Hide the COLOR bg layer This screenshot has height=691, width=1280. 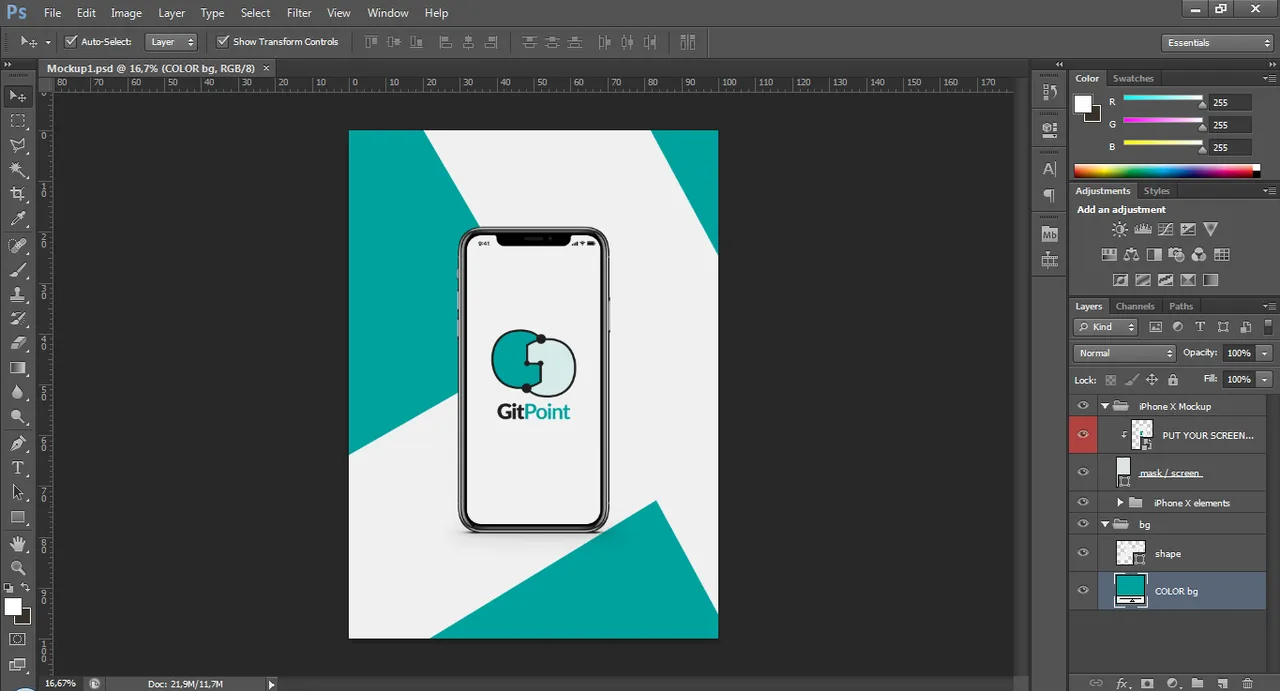[1082, 590]
